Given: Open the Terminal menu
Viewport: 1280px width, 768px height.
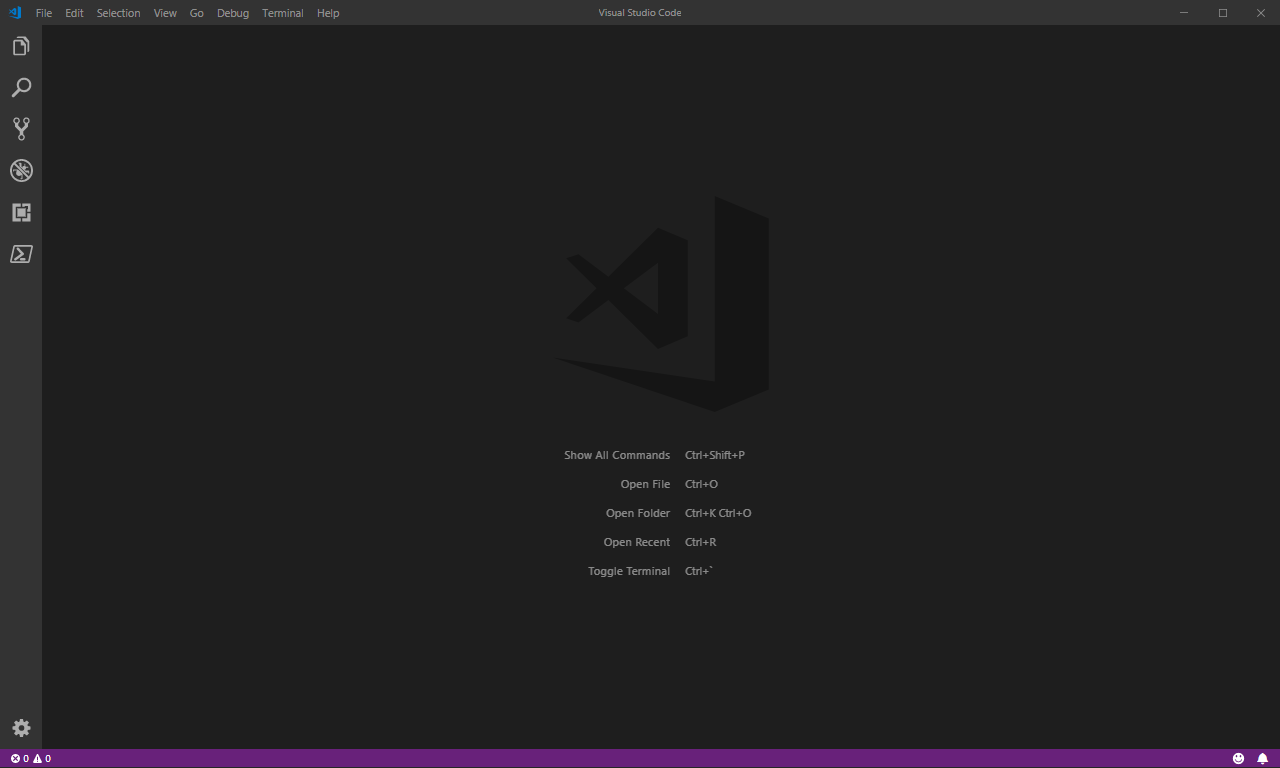Looking at the screenshot, I should (x=283, y=13).
